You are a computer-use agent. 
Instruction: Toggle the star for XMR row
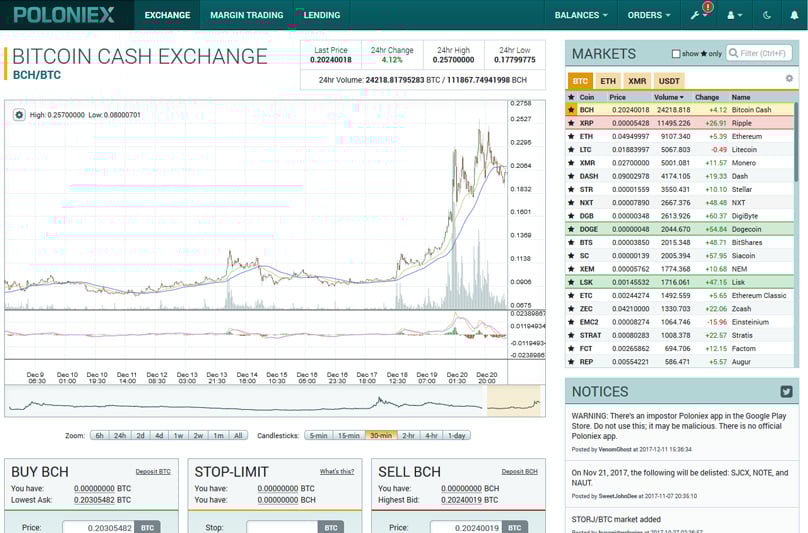pyautogui.click(x=571, y=163)
